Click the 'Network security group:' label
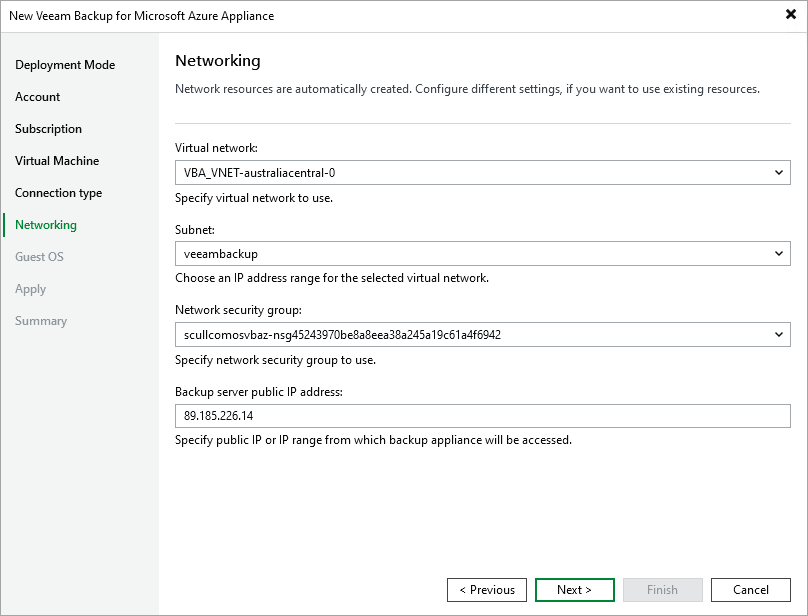This screenshot has height=616, width=808. point(239,310)
